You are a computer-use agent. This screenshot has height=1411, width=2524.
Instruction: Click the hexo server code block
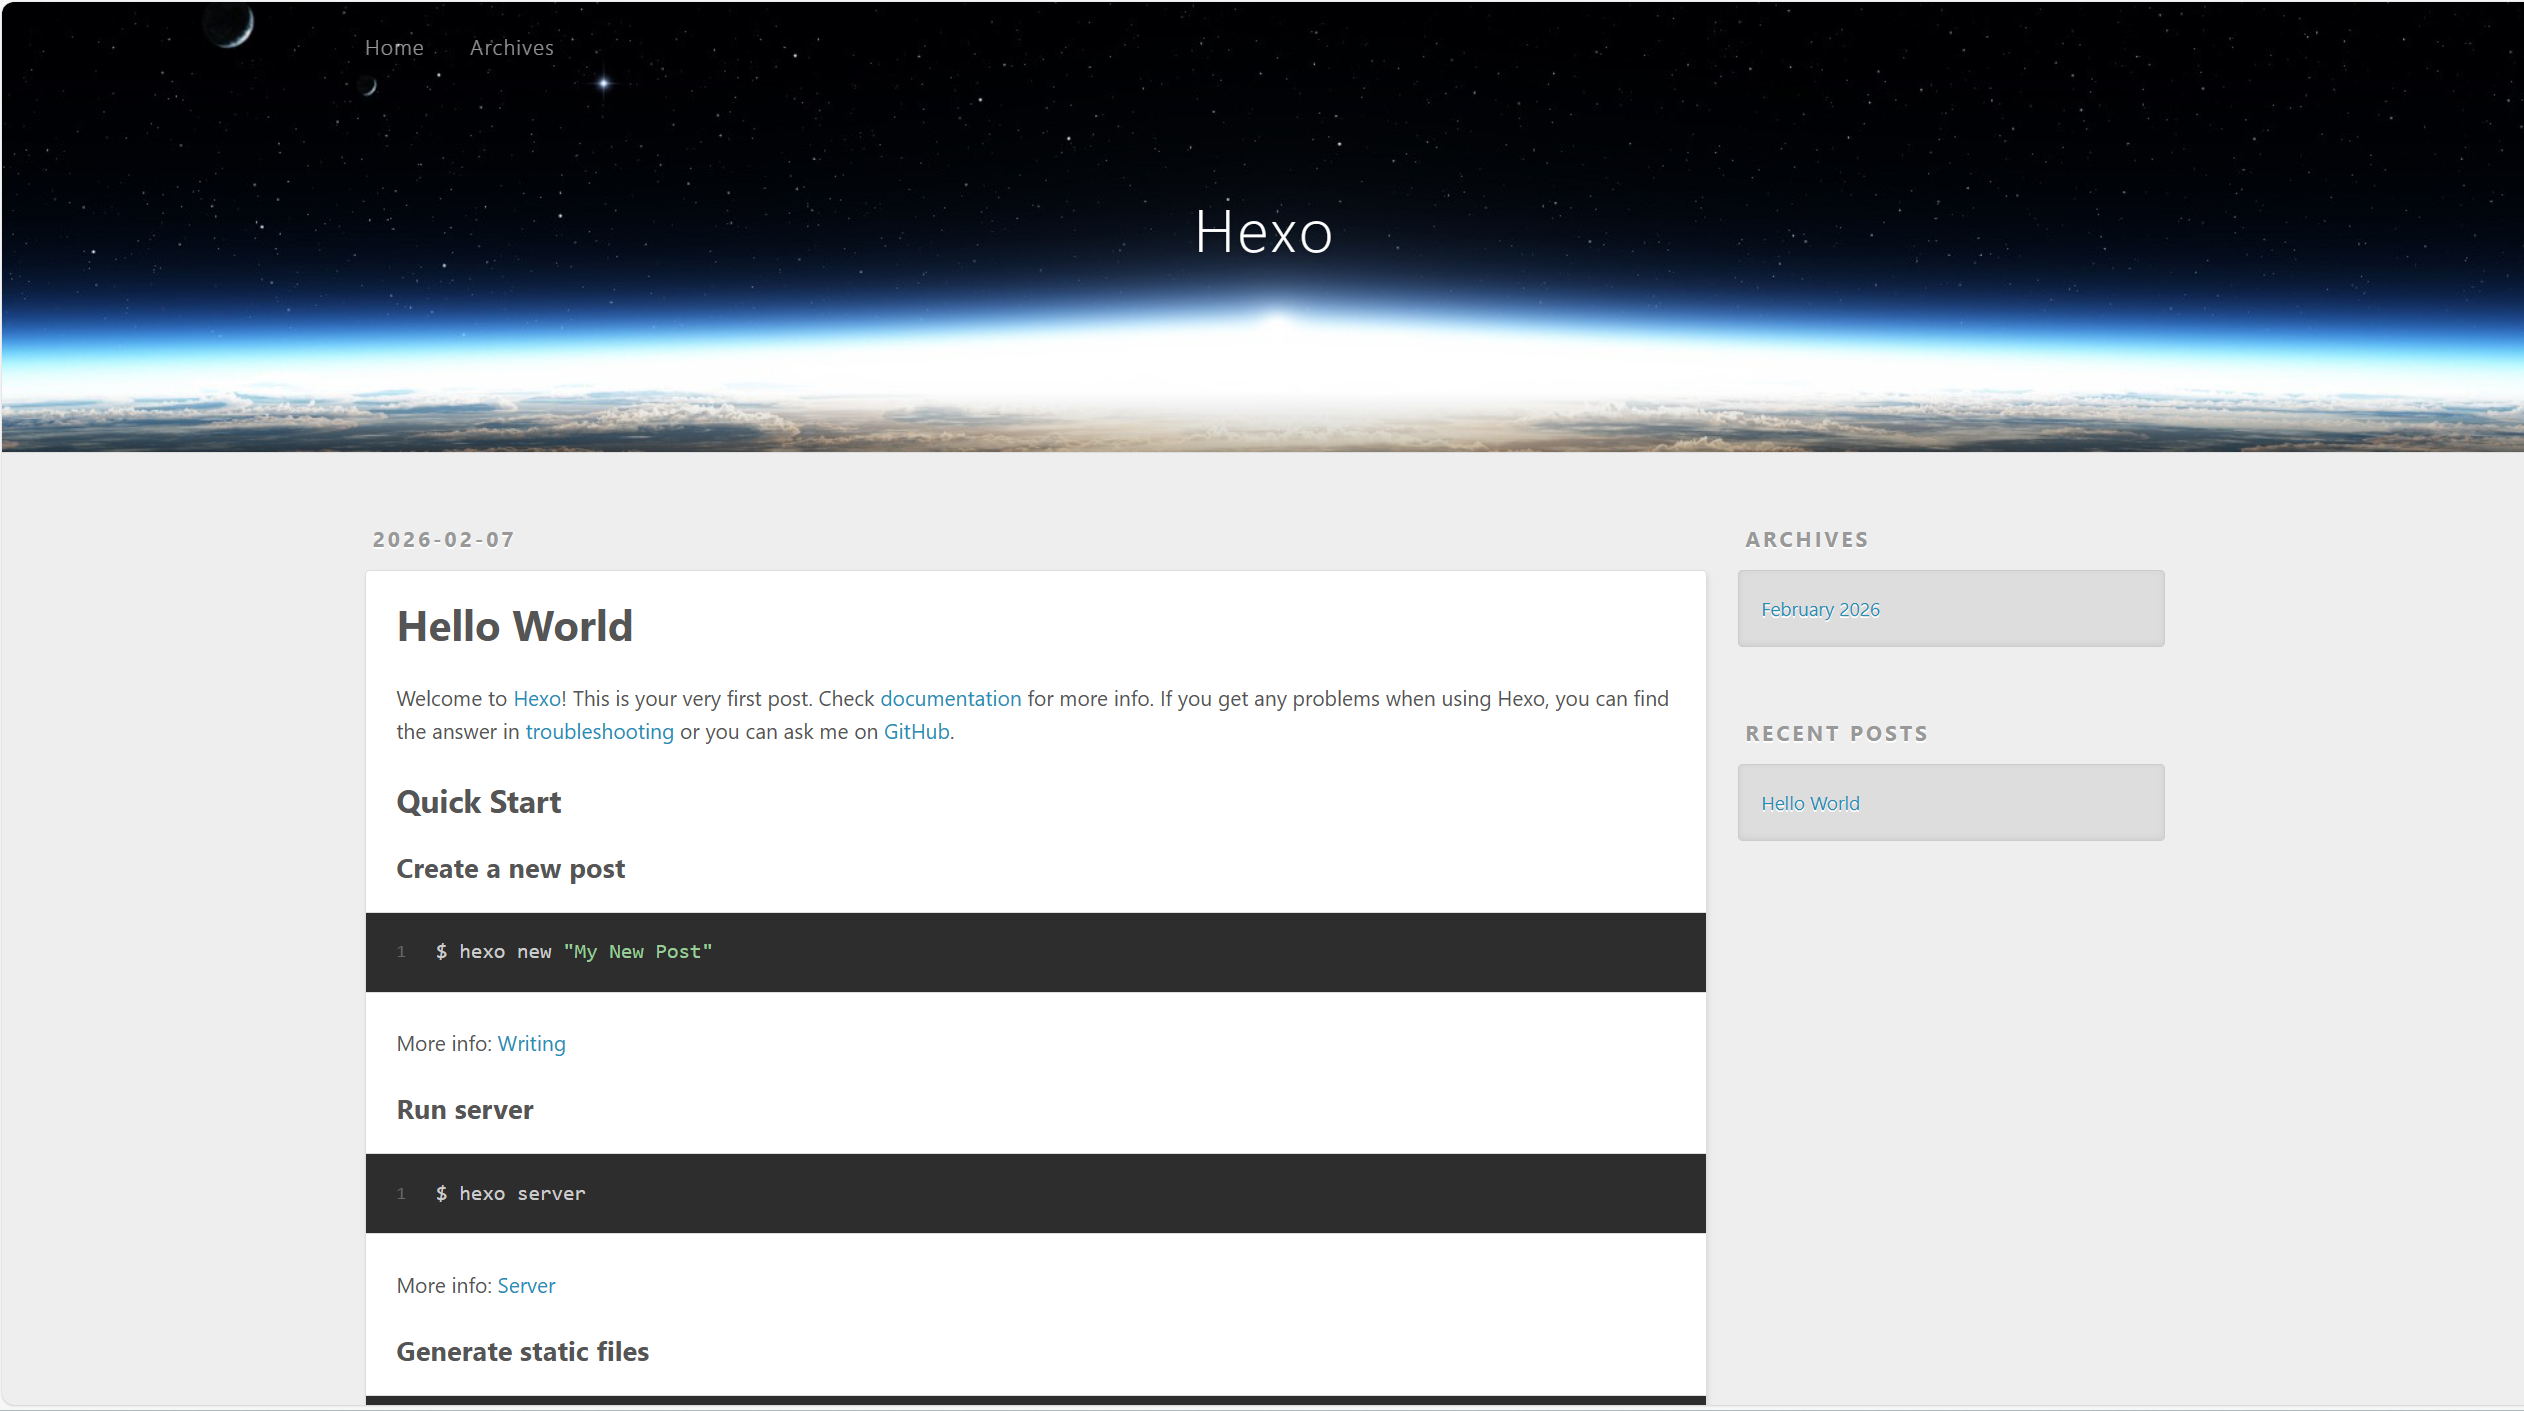click(x=1035, y=1193)
